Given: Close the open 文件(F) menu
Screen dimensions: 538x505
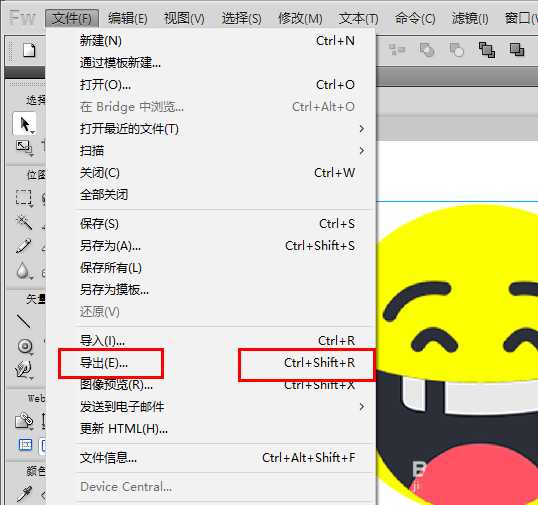Looking at the screenshot, I should click(x=72, y=18).
